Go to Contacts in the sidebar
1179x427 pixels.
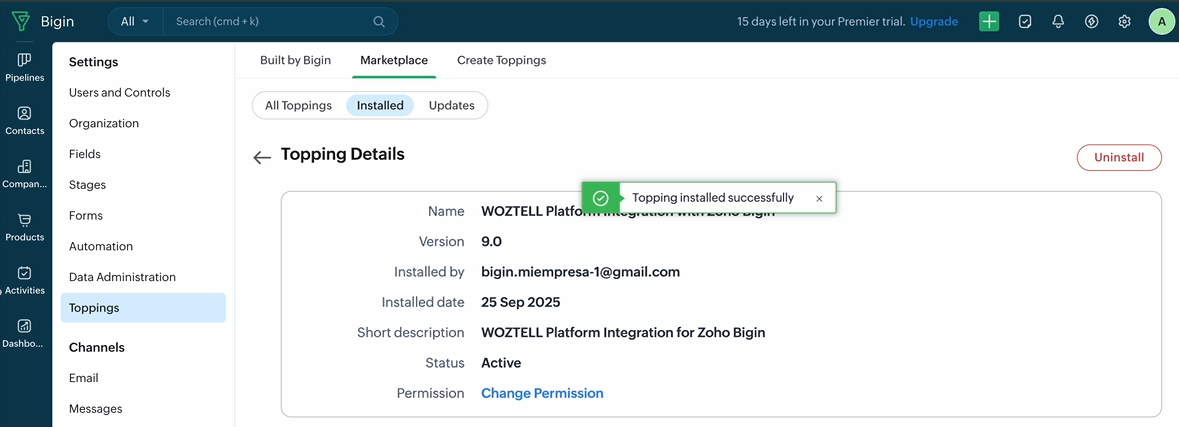pos(24,120)
